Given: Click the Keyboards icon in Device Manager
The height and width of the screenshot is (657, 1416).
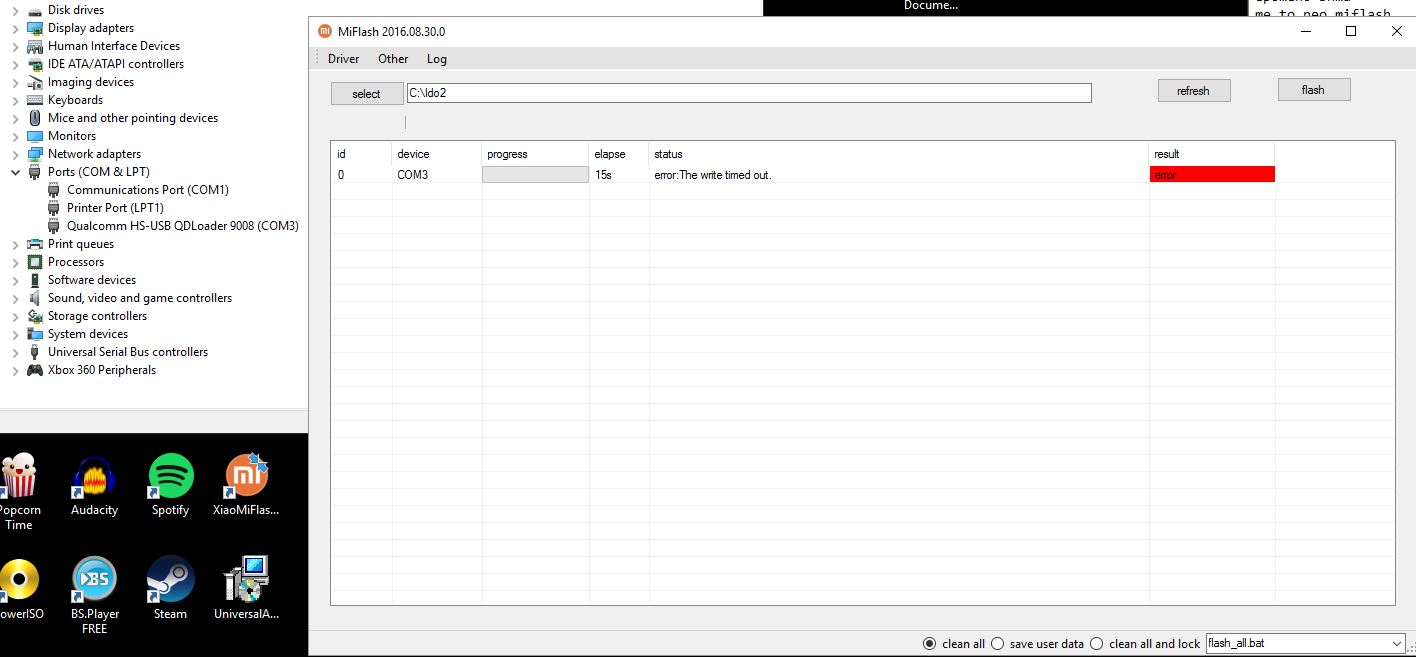Looking at the screenshot, I should (35, 100).
